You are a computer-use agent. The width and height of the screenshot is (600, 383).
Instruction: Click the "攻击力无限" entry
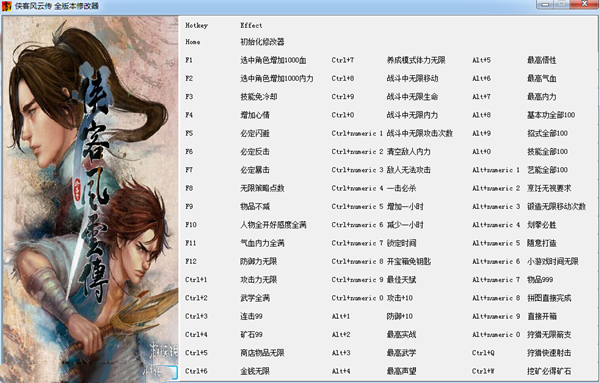[x=259, y=280]
